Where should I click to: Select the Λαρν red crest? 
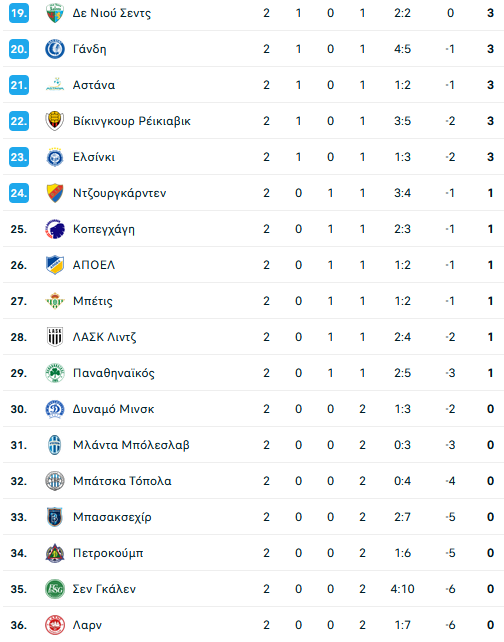(54, 626)
